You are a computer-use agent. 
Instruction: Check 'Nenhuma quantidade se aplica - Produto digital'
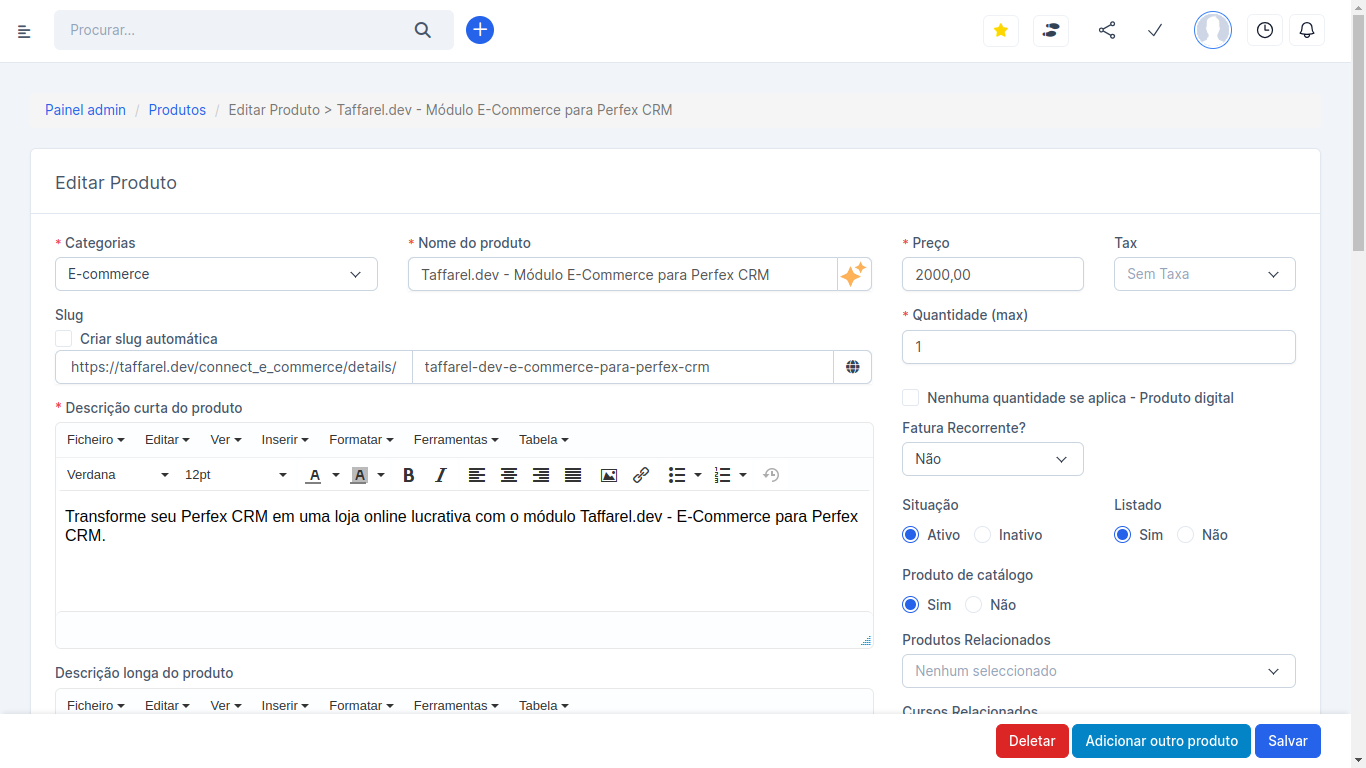[910, 397]
